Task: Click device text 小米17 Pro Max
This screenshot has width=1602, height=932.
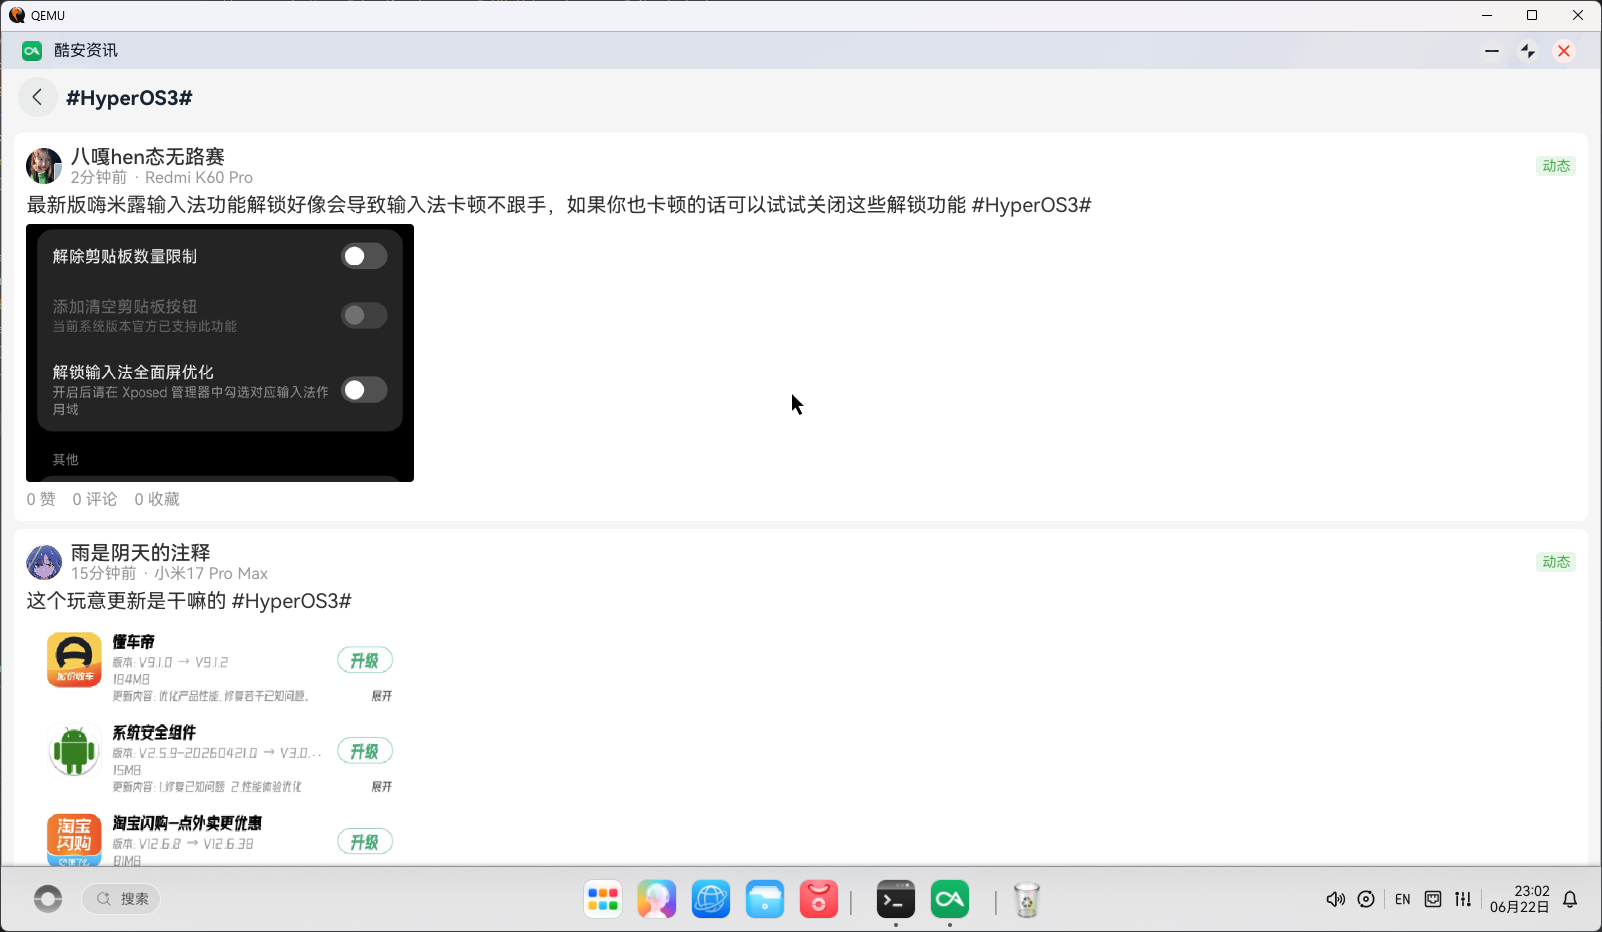Action: pyautogui.click(x=211, y=573)
